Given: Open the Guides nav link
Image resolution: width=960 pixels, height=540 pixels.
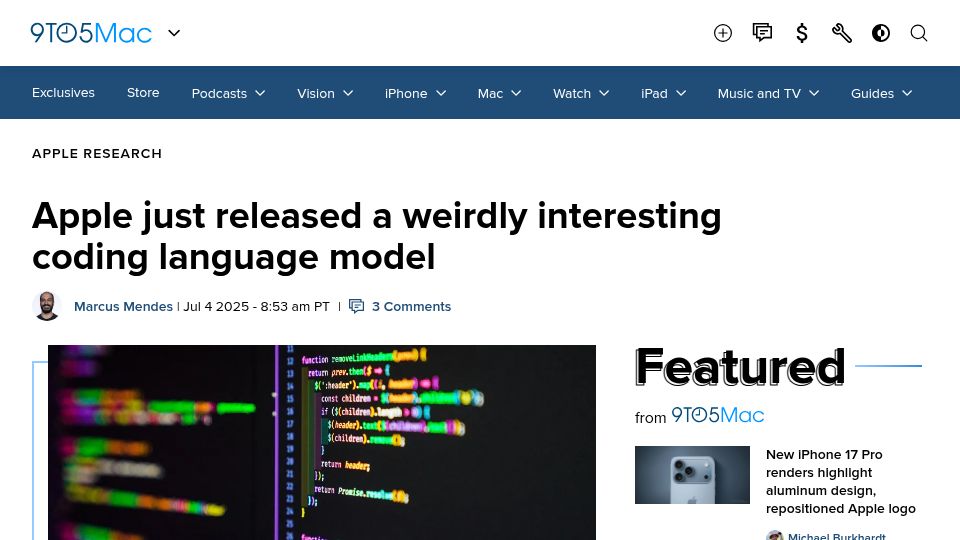Looking at the screenshot, I should pos(872,94).
